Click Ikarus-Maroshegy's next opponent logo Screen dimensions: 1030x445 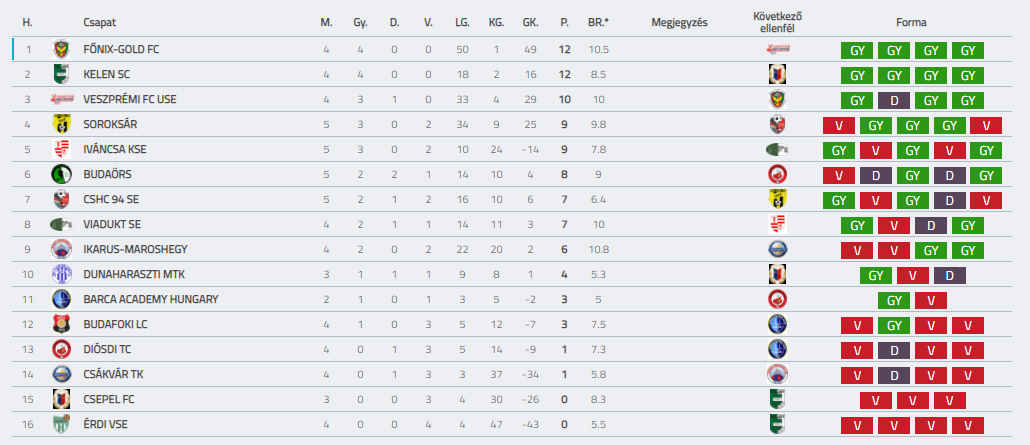coord(778,249)
